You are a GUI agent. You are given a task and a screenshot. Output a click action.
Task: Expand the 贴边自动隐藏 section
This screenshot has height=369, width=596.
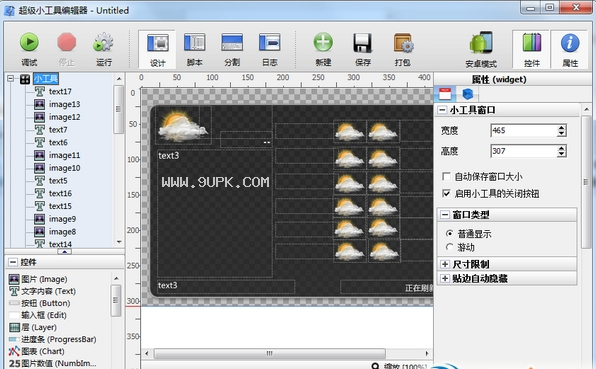(445, 279)
